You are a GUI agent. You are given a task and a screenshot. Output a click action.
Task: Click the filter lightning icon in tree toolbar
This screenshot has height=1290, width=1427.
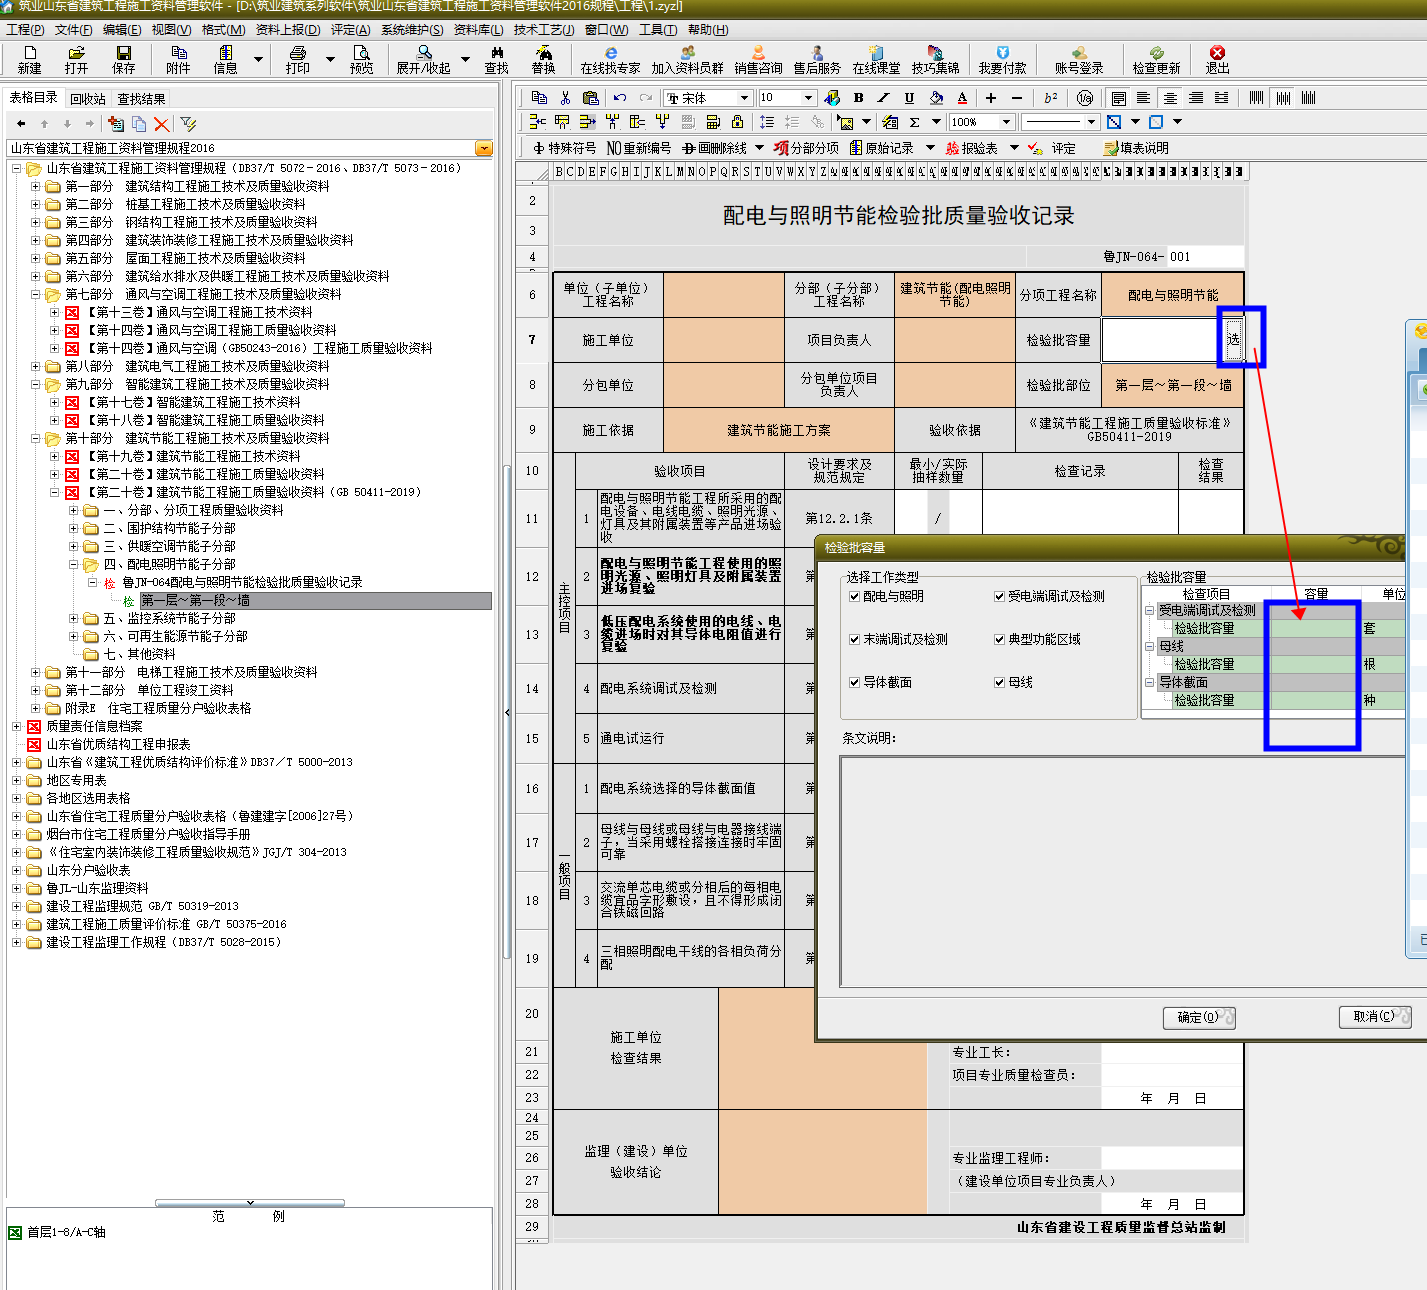point(188,124)
